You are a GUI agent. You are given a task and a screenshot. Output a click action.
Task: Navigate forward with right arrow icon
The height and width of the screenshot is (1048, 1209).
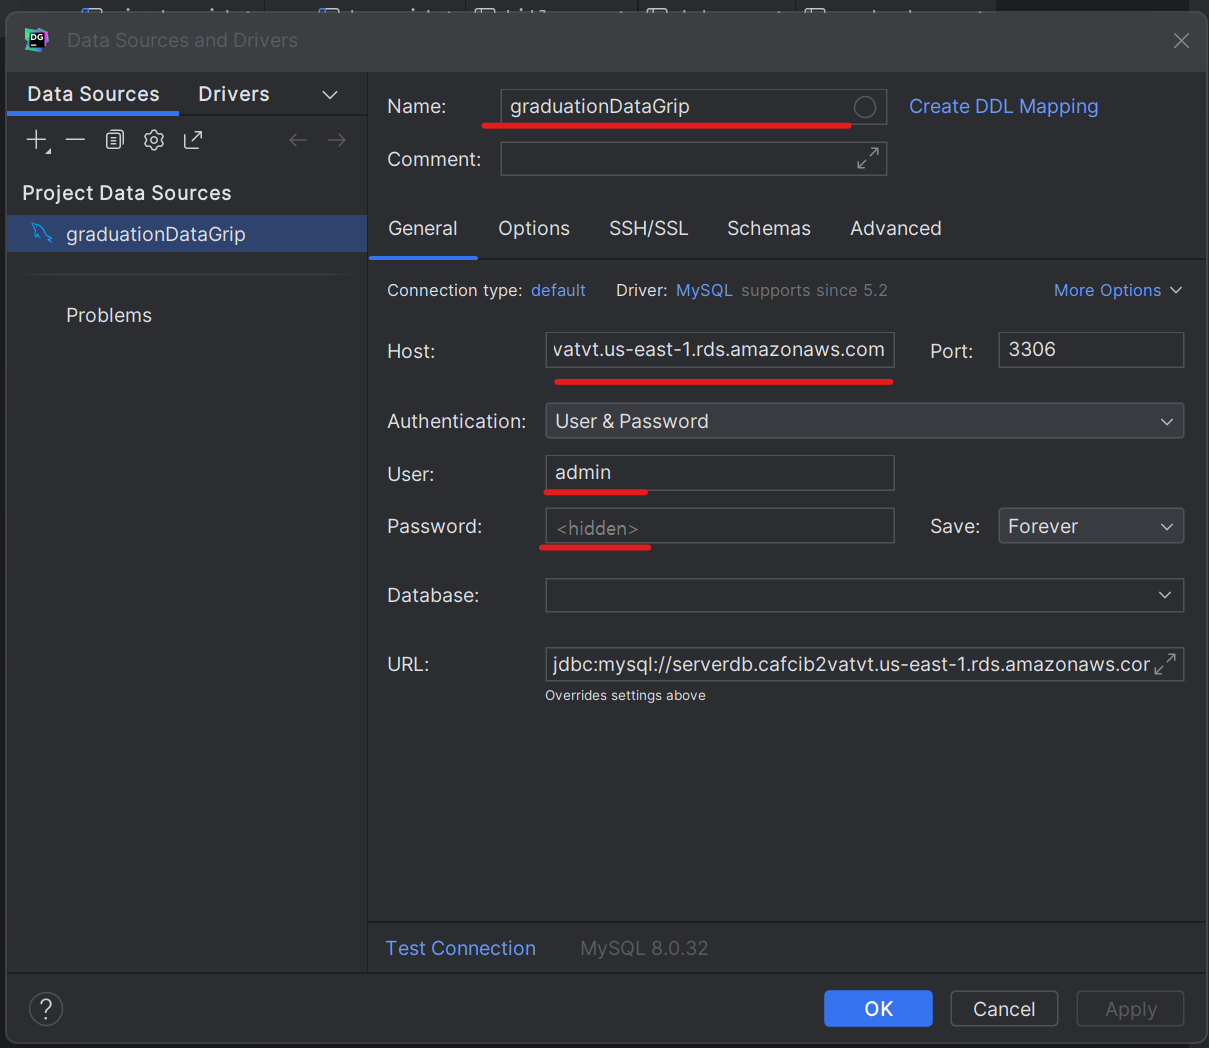(x=337, y=140)
